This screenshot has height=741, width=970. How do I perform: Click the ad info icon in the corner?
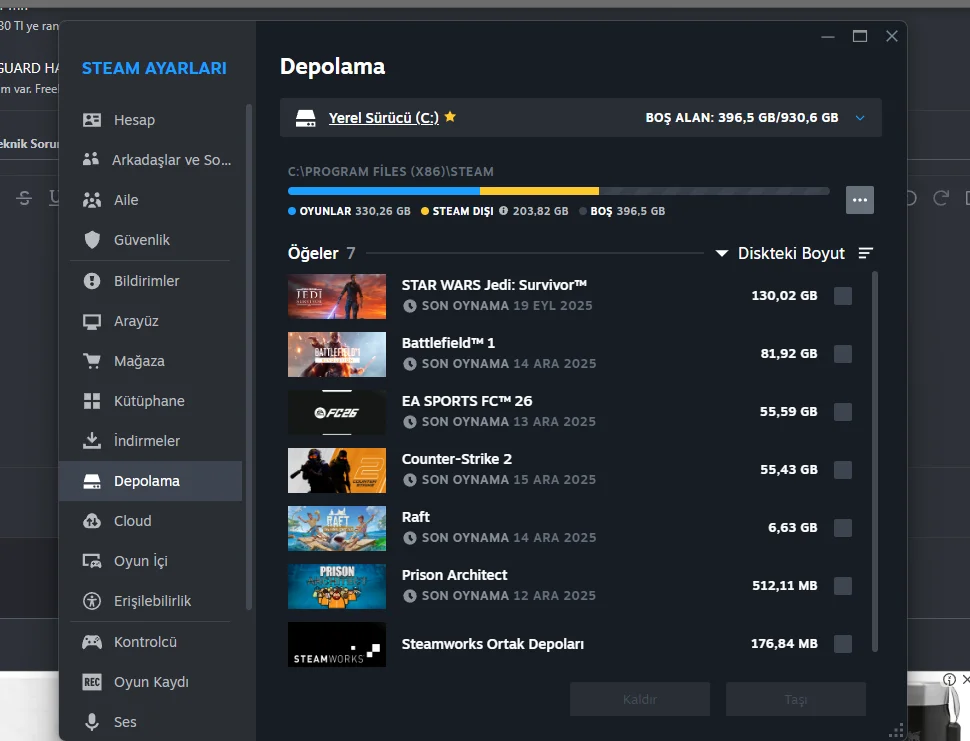(950, 680)
